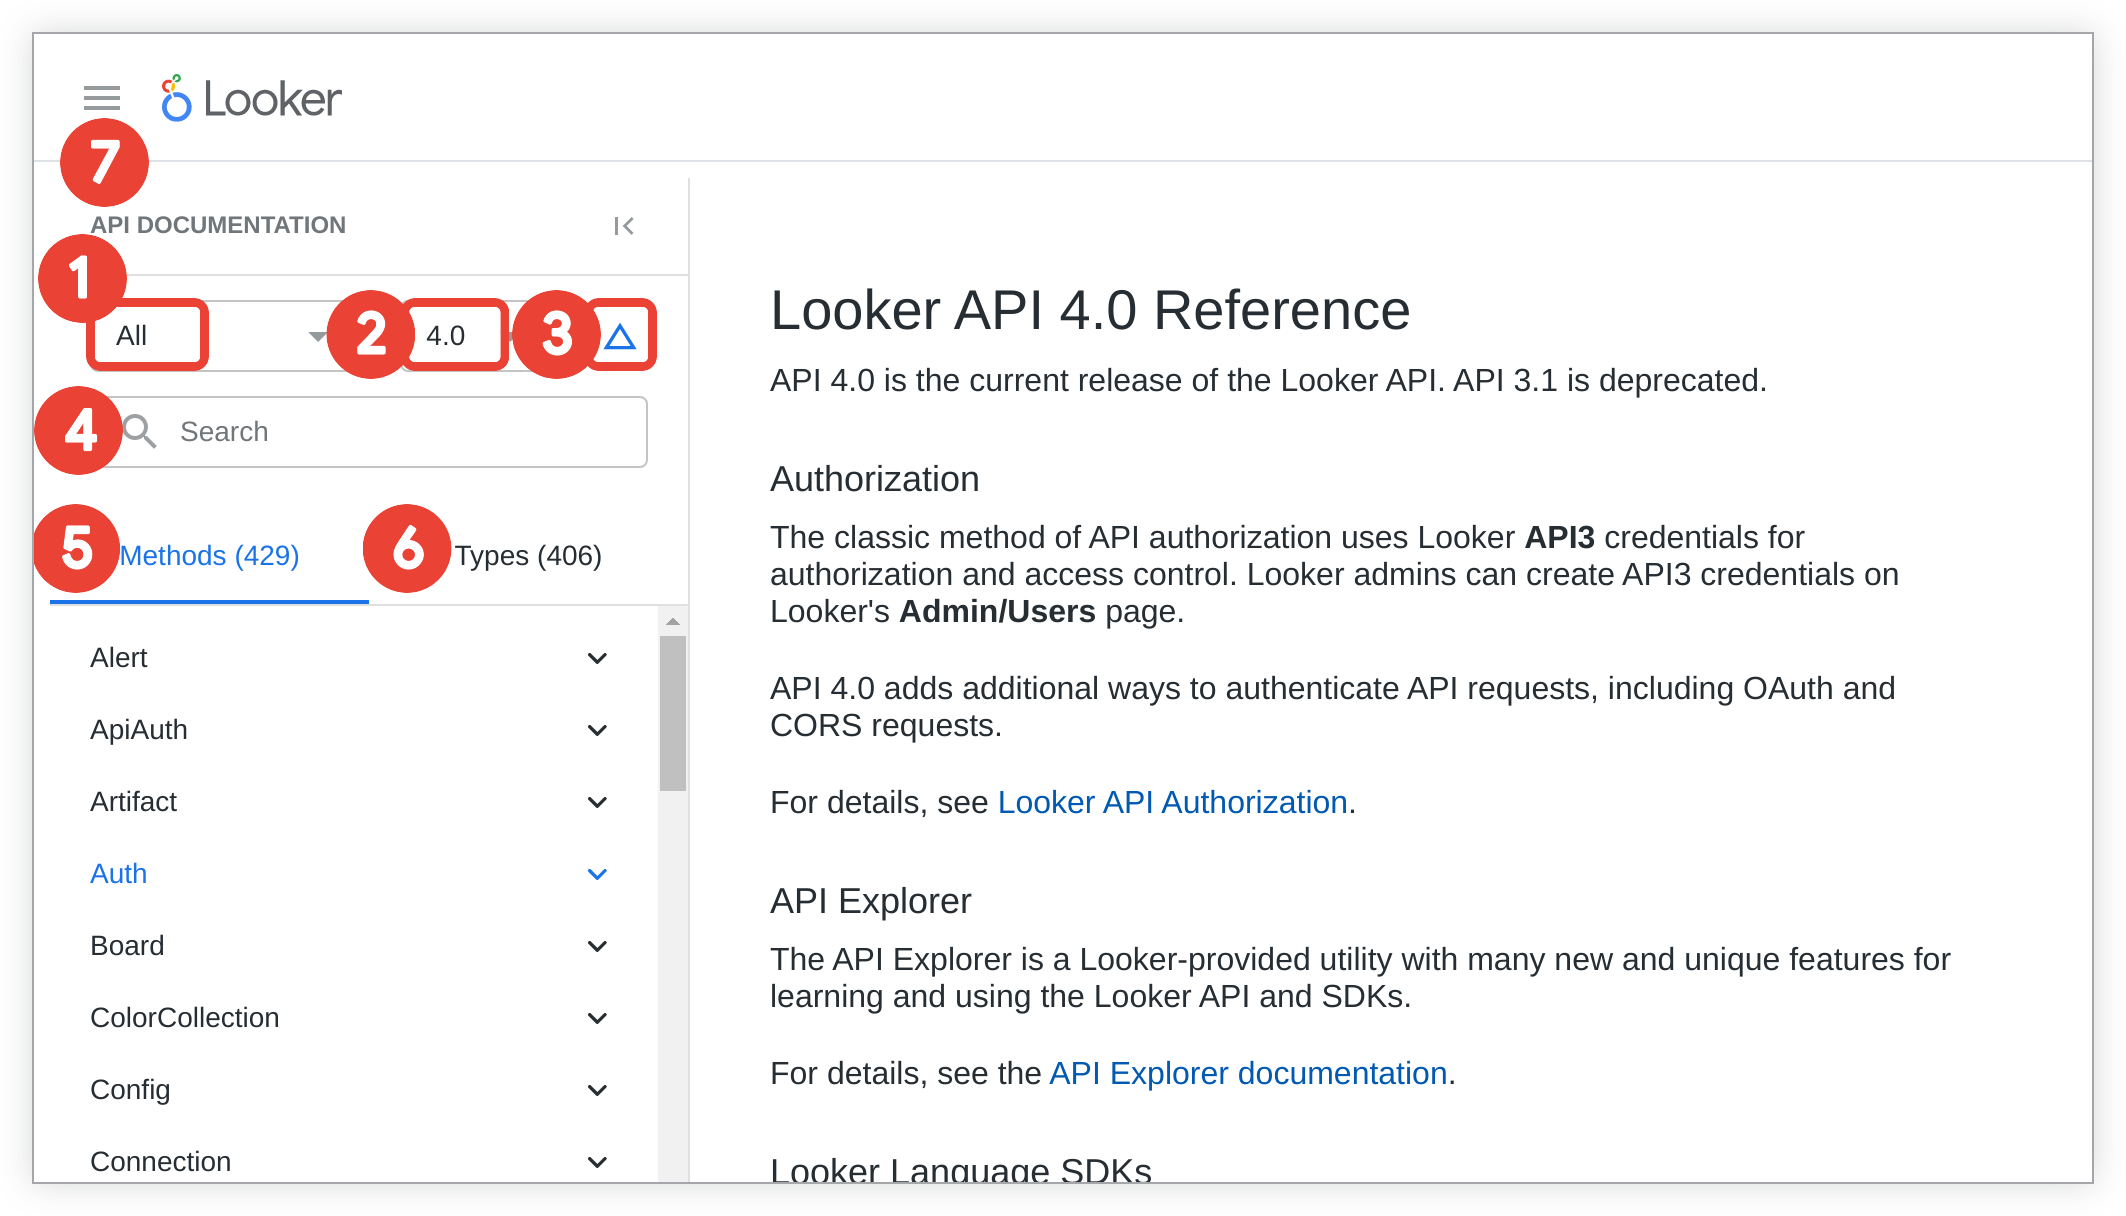Expand the Board methods group

pos(597,945)
